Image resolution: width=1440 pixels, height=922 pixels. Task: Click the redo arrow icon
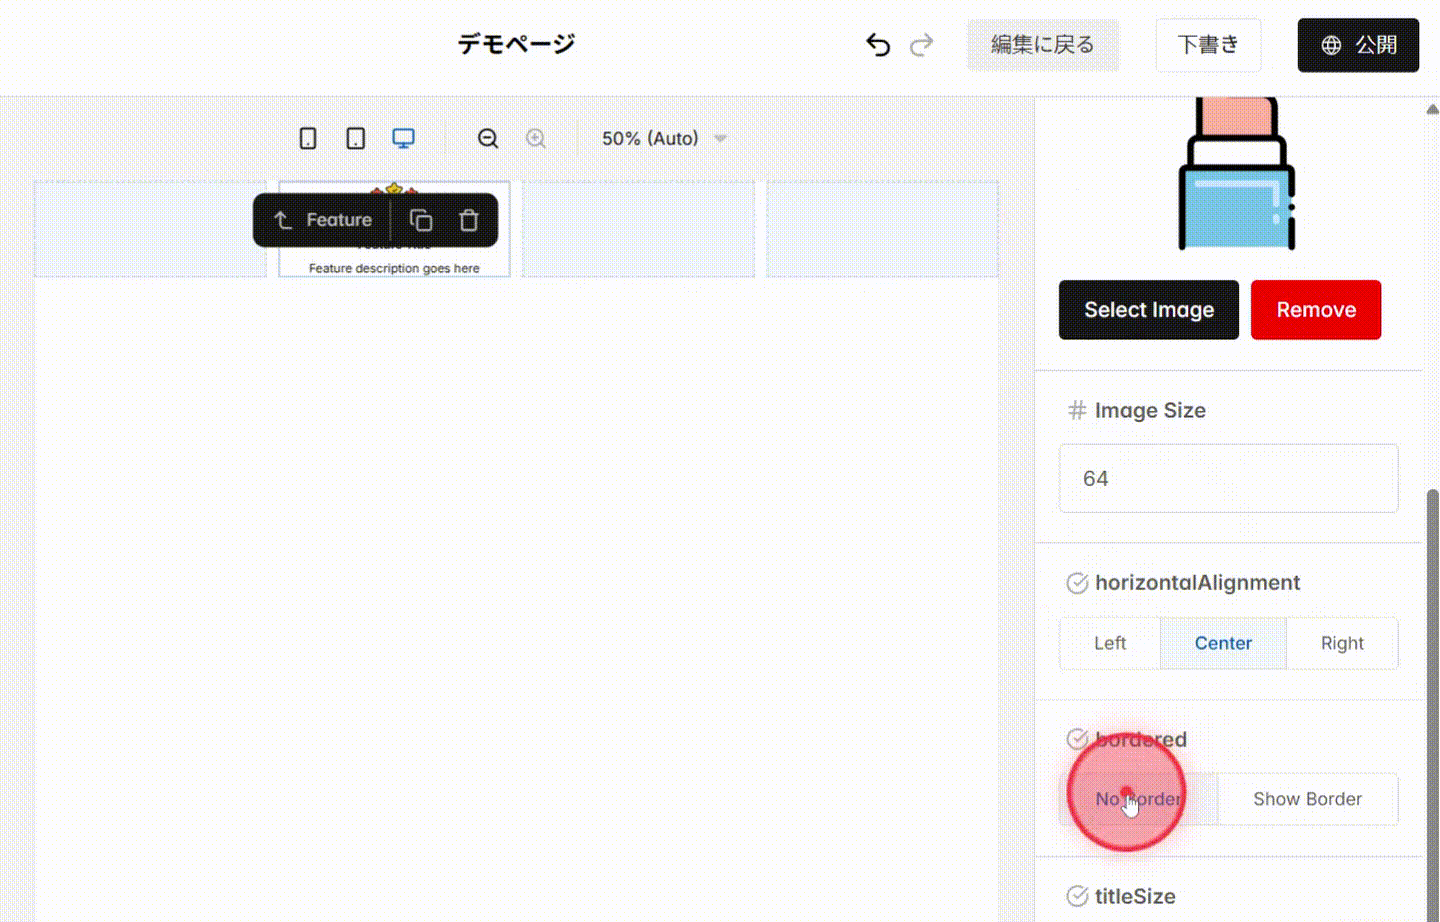921,44
